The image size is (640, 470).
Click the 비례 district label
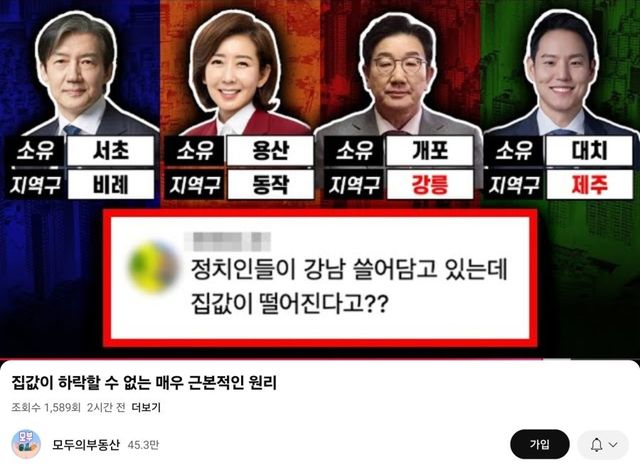click(111, 184)
